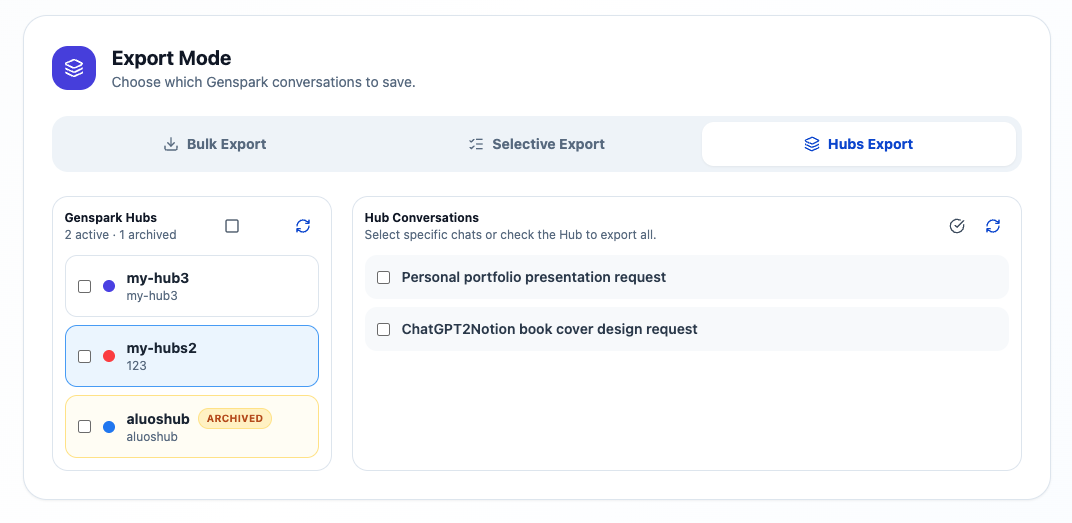The width and height of the screenshot is (1072, 523).
Task: Click the Bulk Export download icon
Action: click(x=171, y=144)
